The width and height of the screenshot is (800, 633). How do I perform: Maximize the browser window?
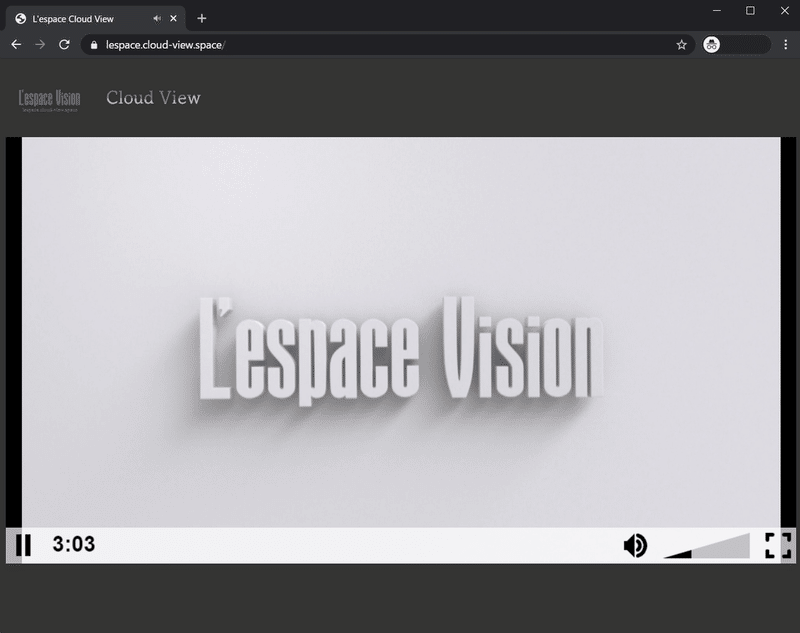coord(750,11)
